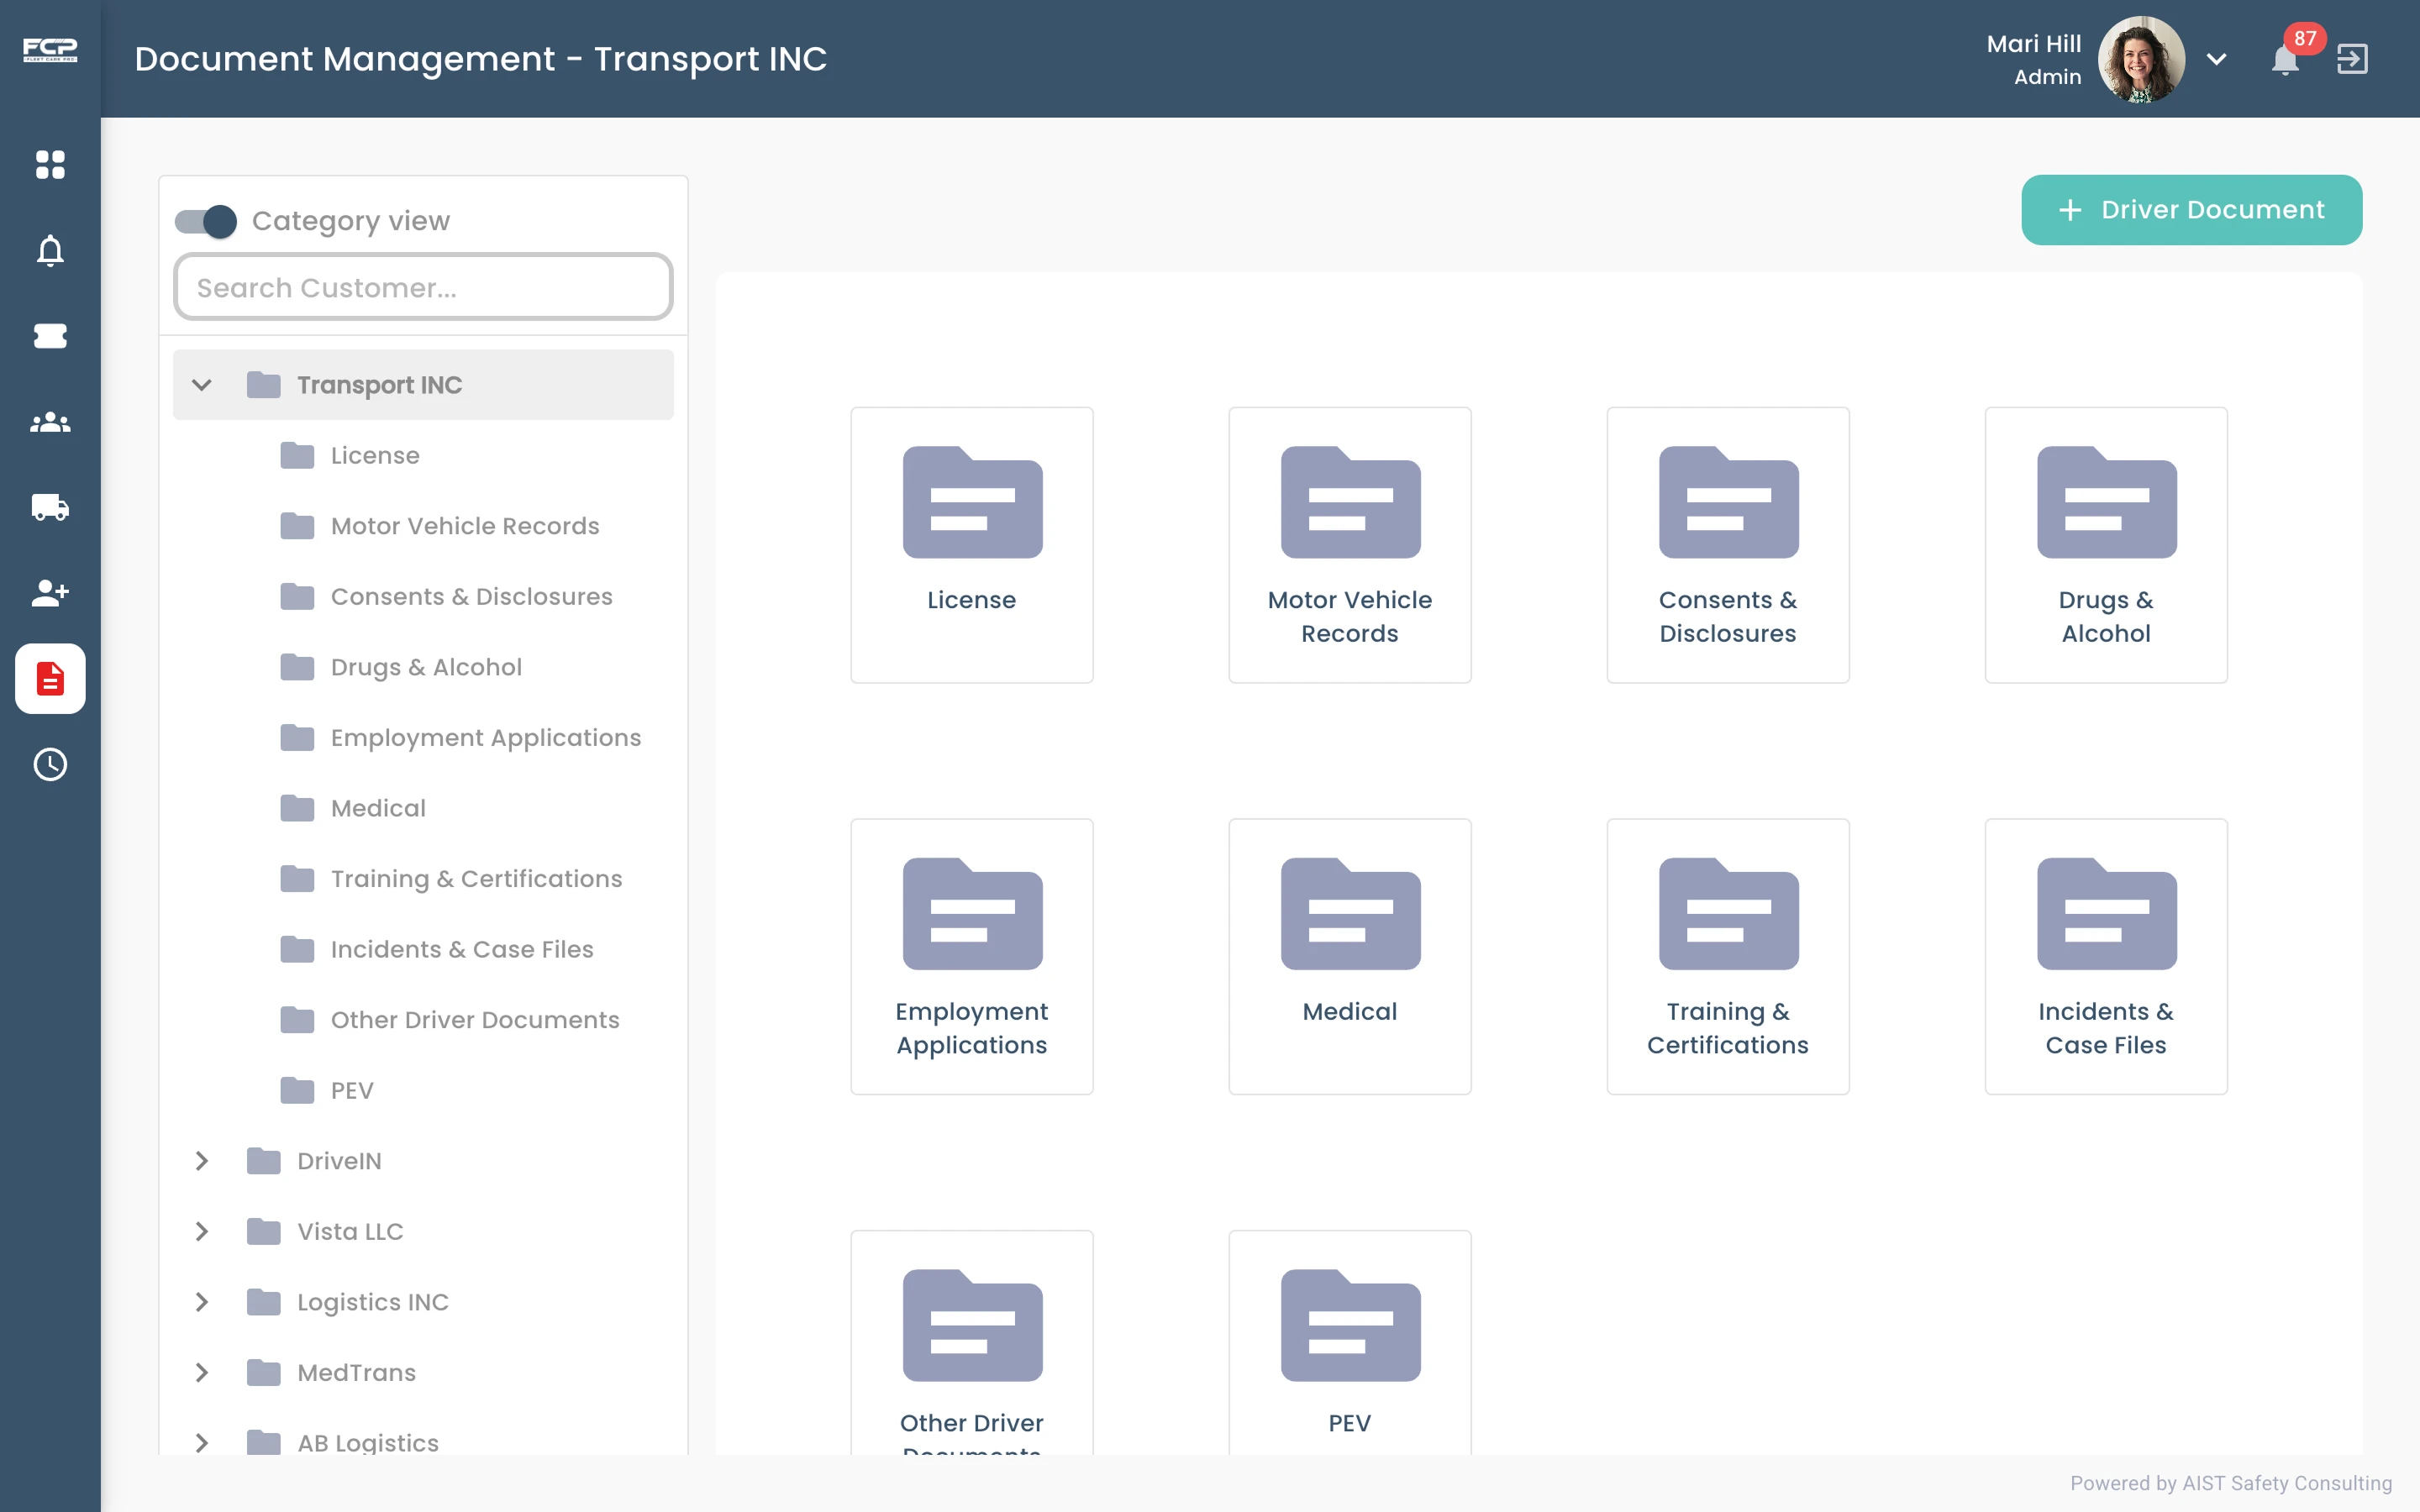Collapse the Transport INC tree node
This screenshot has height=1512, width=2420.
coord(202,385)
